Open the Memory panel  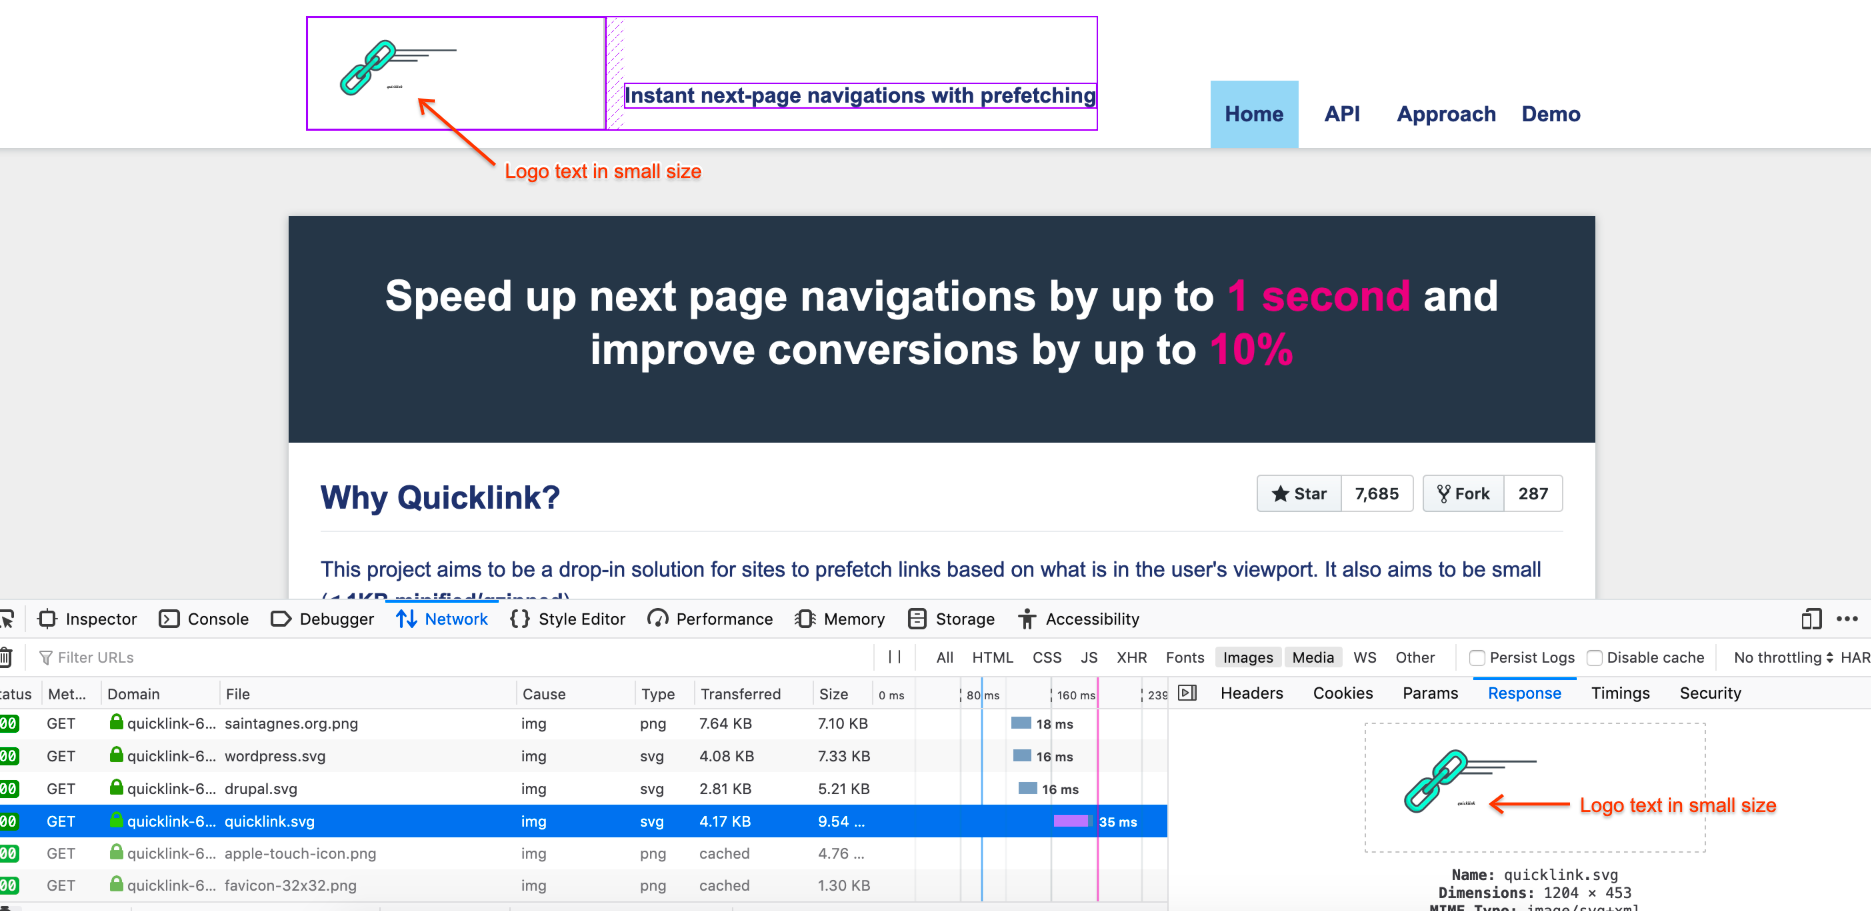pyautogui.click(x=840, y=619)
